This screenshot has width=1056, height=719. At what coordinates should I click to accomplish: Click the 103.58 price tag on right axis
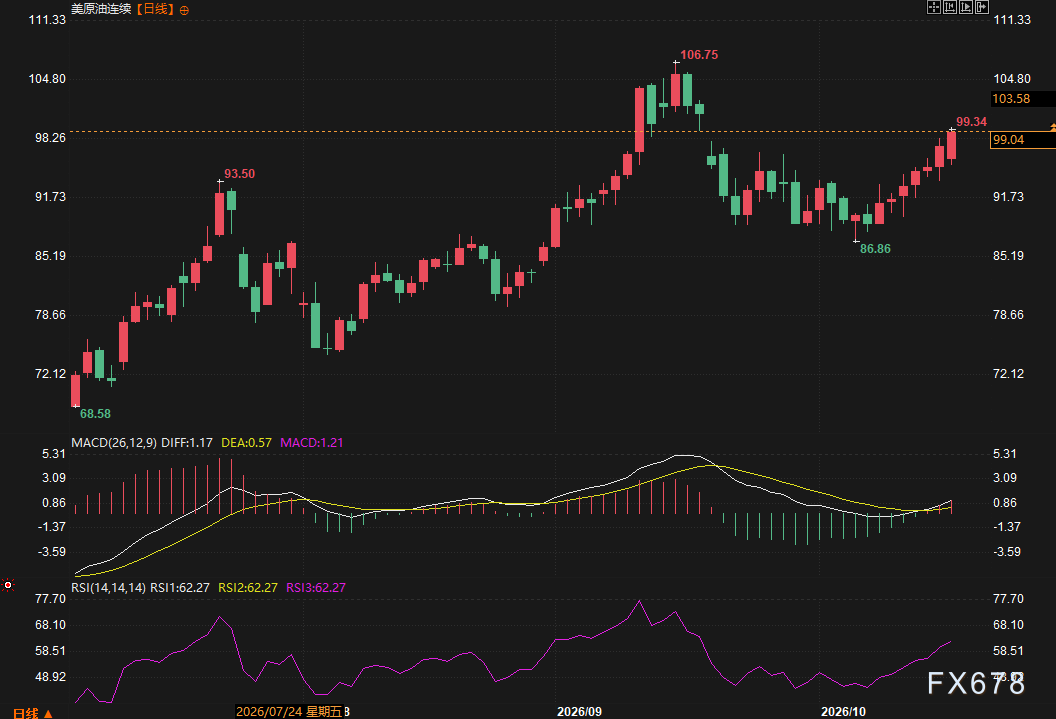(x=1022, y=99)
